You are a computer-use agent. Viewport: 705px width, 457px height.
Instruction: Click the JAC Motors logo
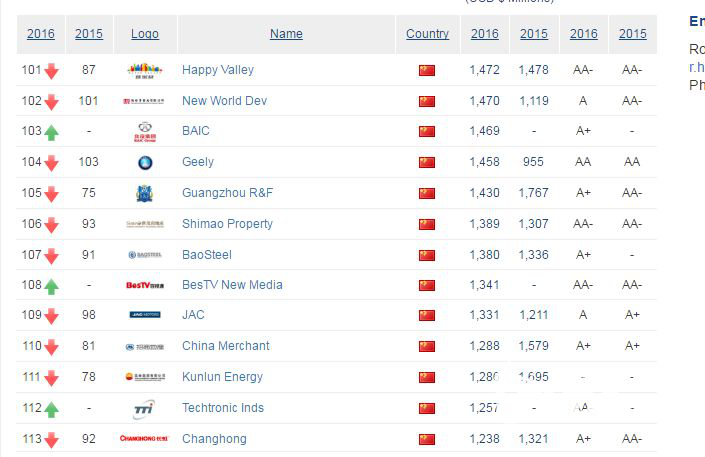145,315
